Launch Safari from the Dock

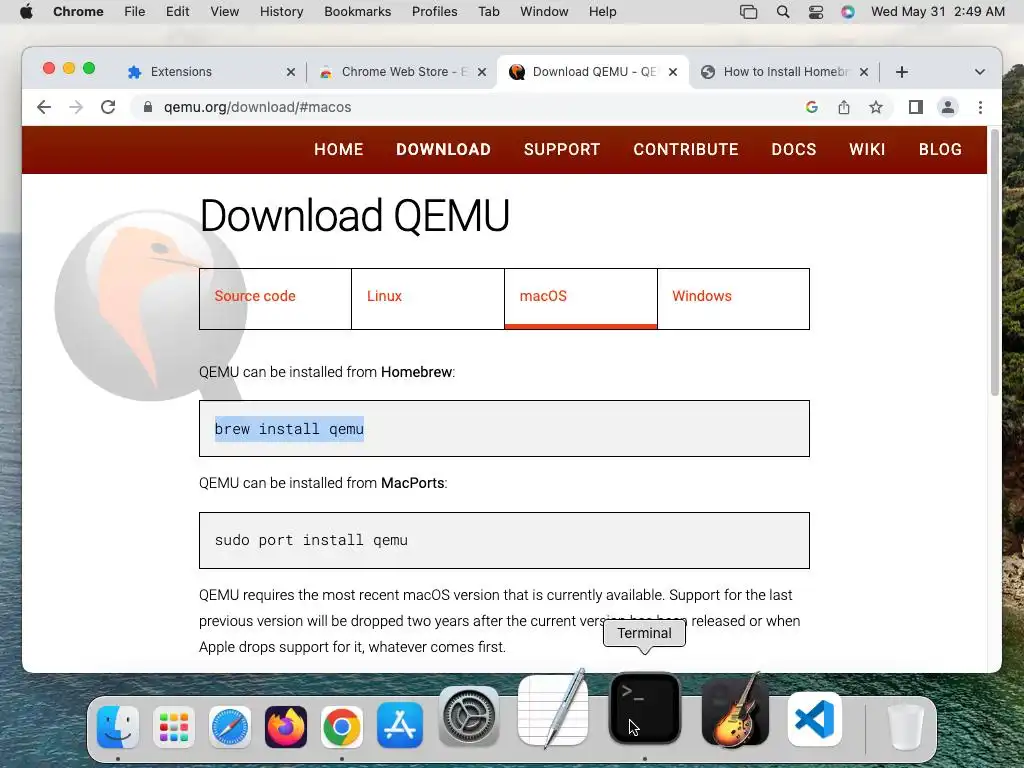coord(230,726)
